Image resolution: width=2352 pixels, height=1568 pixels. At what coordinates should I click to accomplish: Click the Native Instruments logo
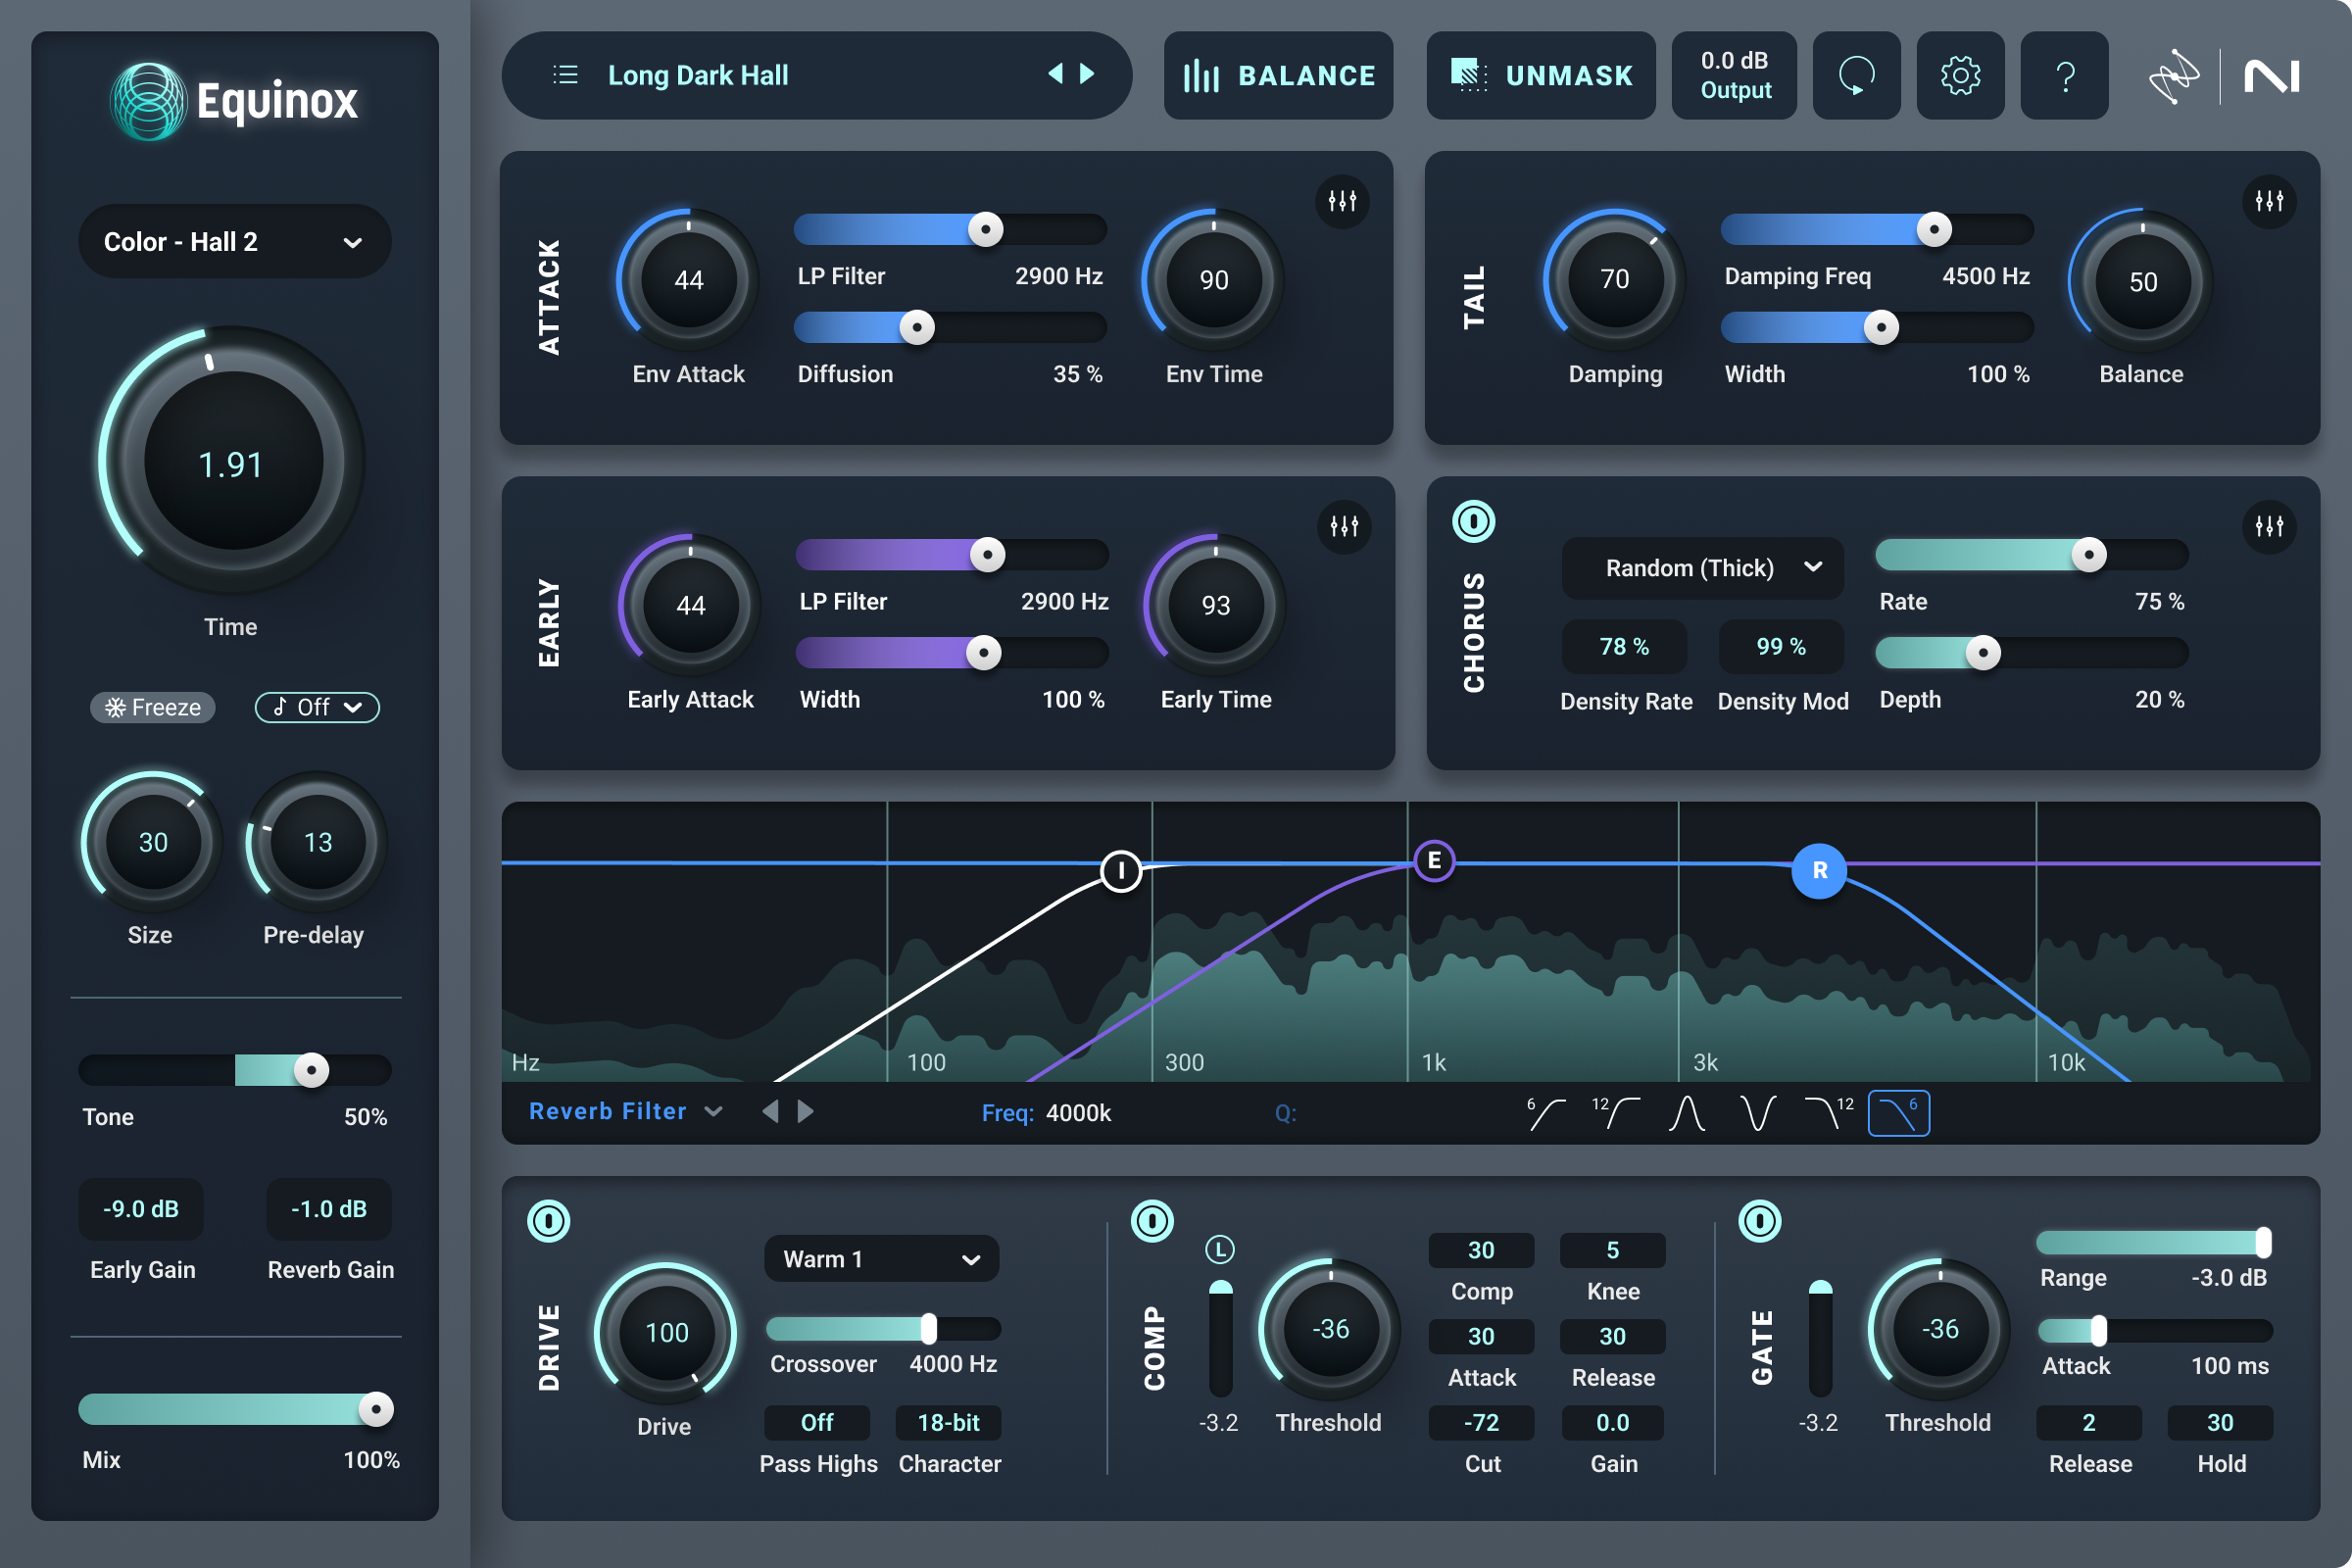pyautogui.click(x=2272, y=76)
